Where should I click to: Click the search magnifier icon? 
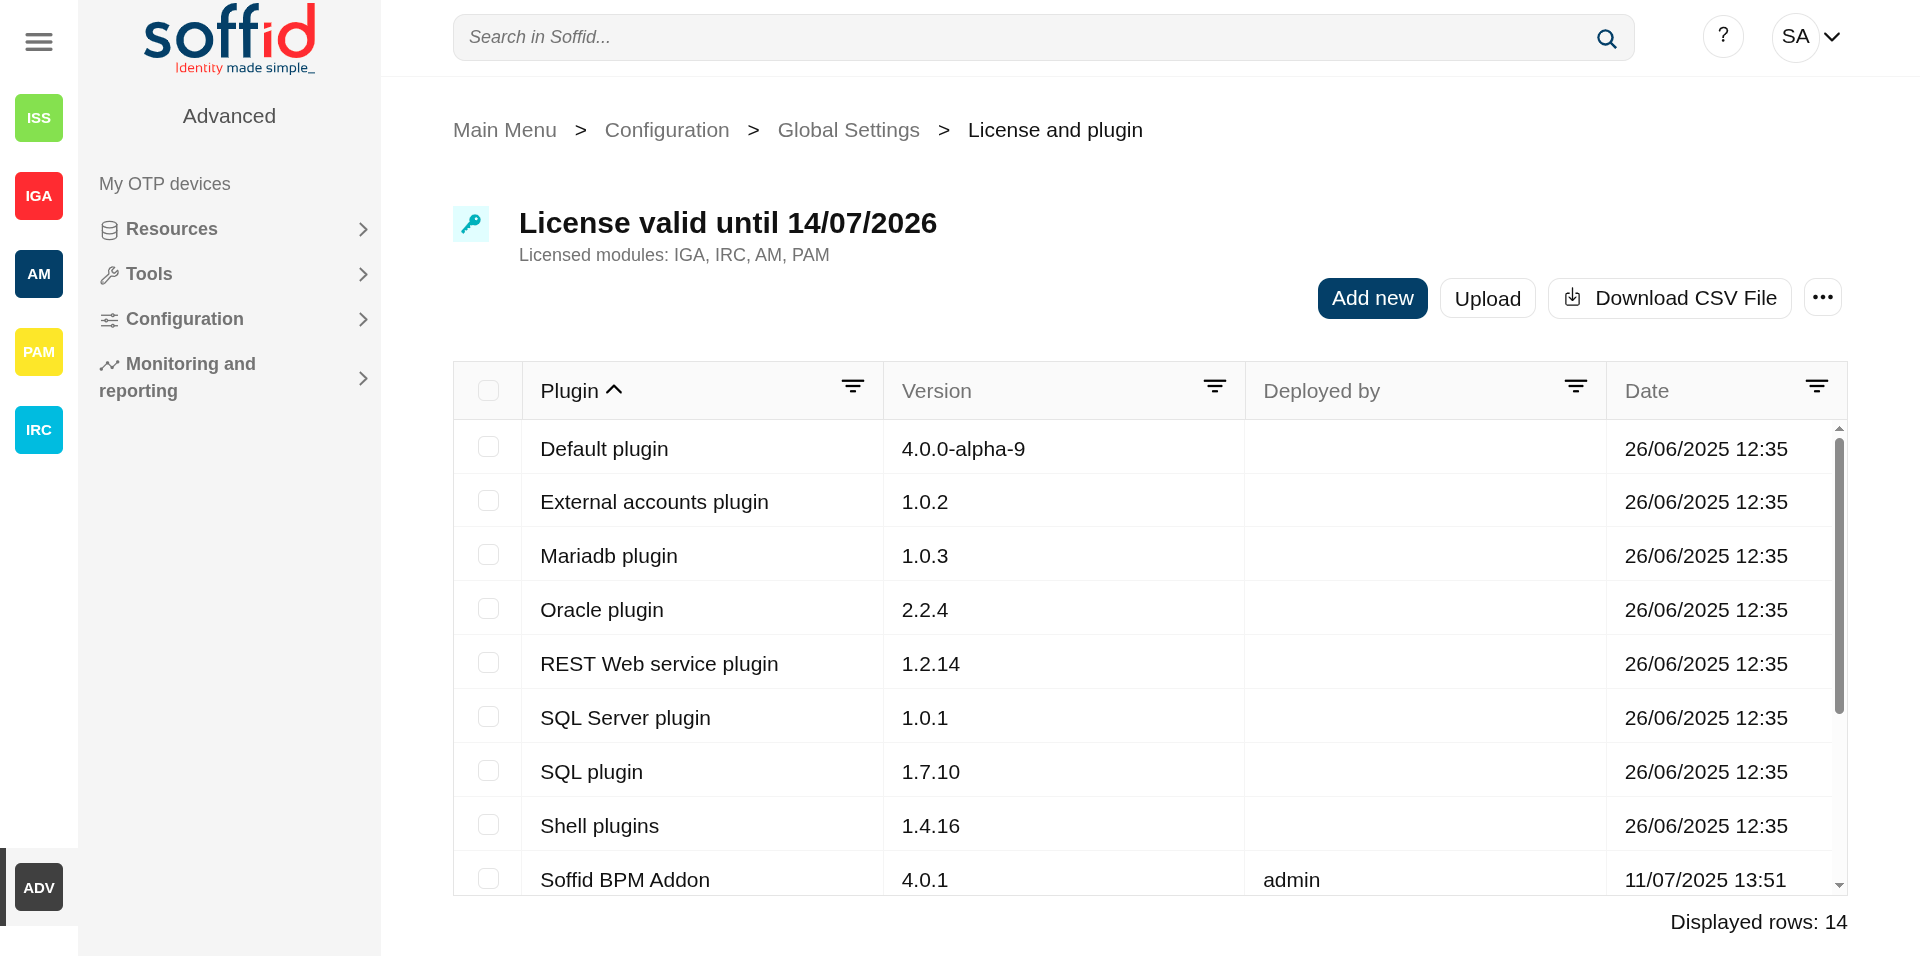[1607, 38]
